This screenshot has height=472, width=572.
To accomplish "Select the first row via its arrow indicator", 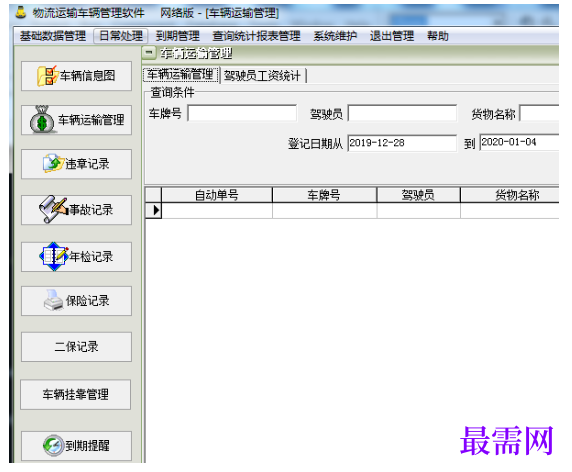I will click(x=154, y=210).
